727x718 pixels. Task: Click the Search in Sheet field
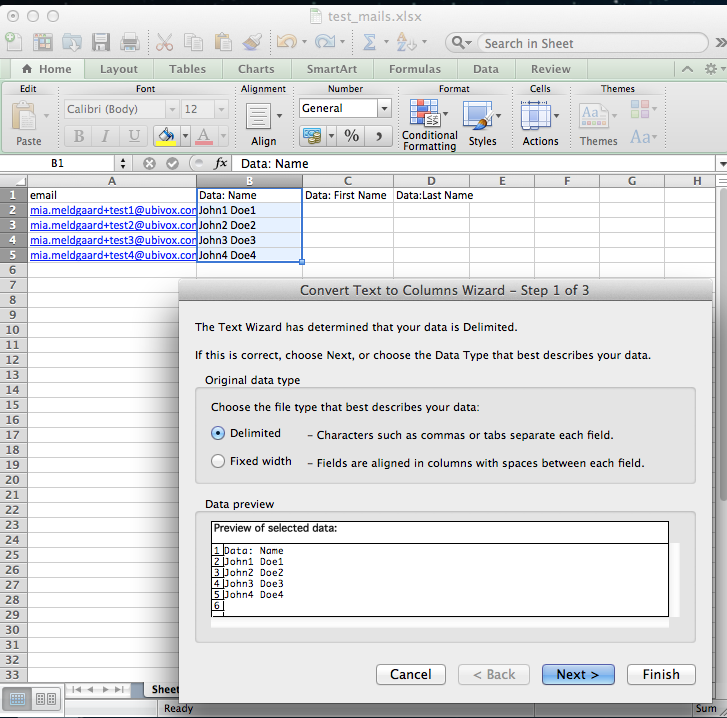593,43
